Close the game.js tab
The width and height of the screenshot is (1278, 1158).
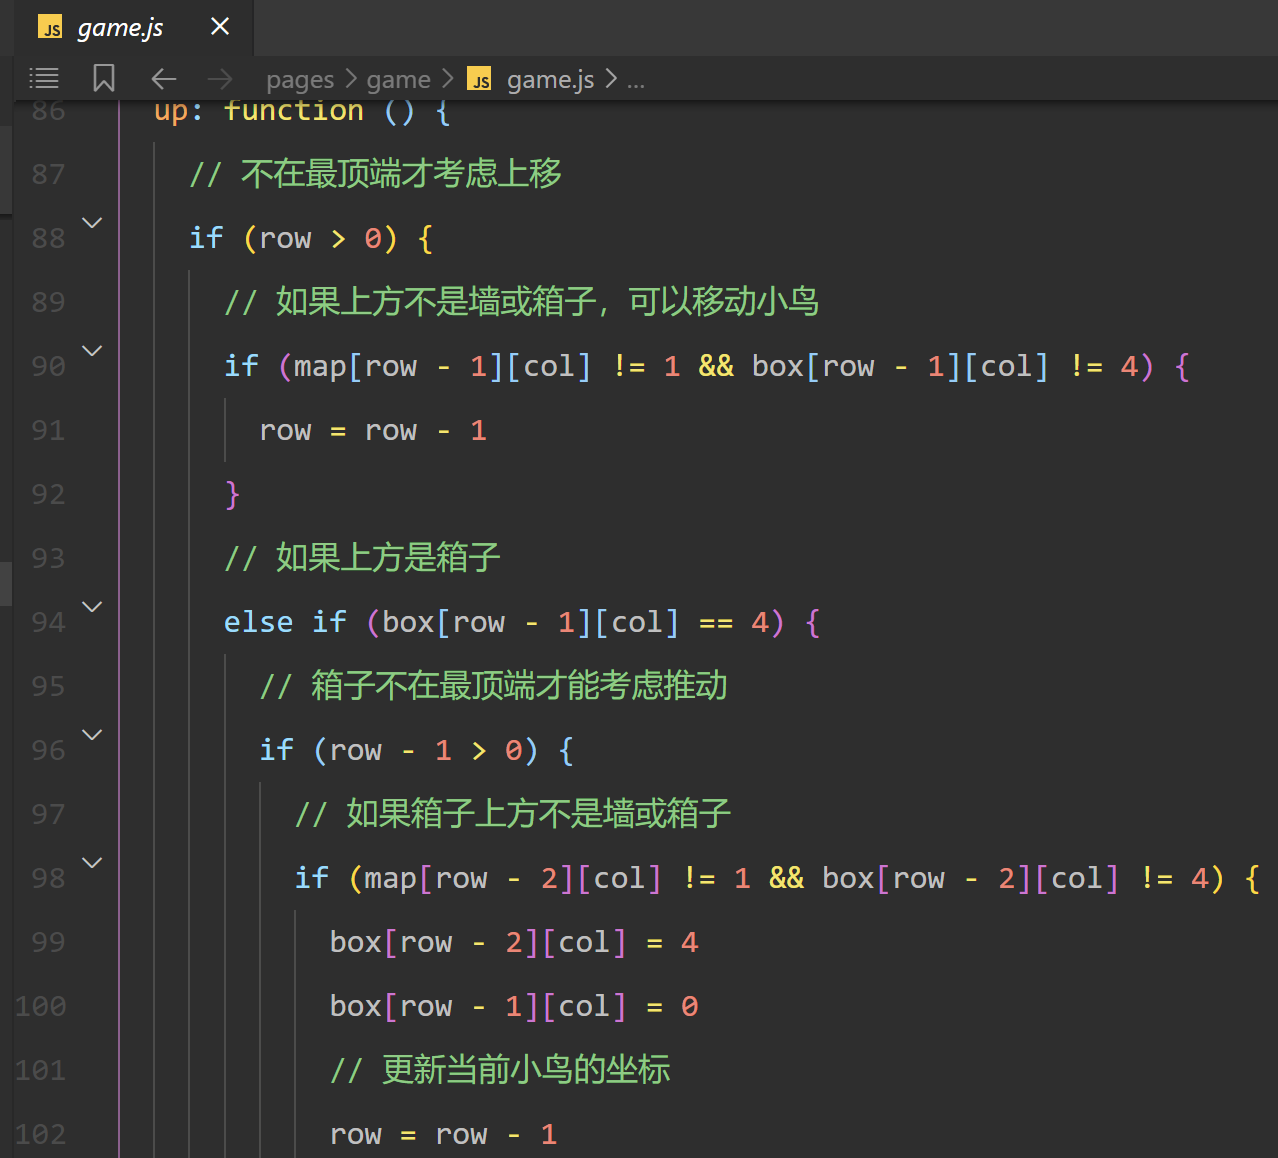click(x=220, y=27)
